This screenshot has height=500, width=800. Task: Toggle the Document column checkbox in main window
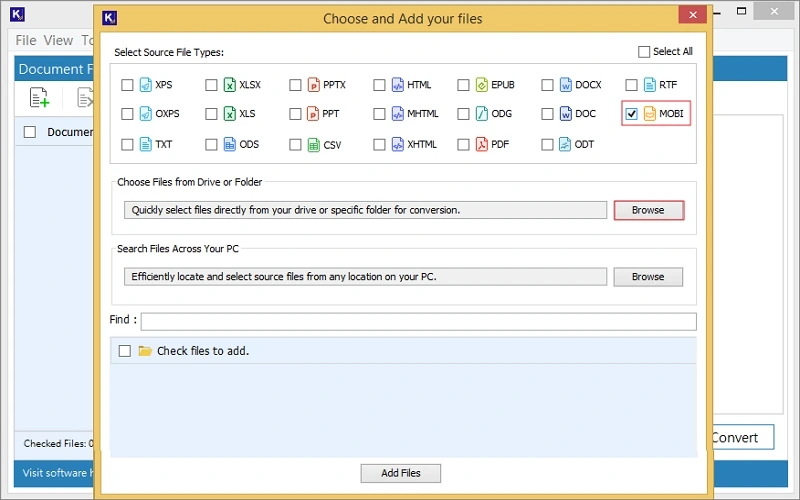(30, 132)
